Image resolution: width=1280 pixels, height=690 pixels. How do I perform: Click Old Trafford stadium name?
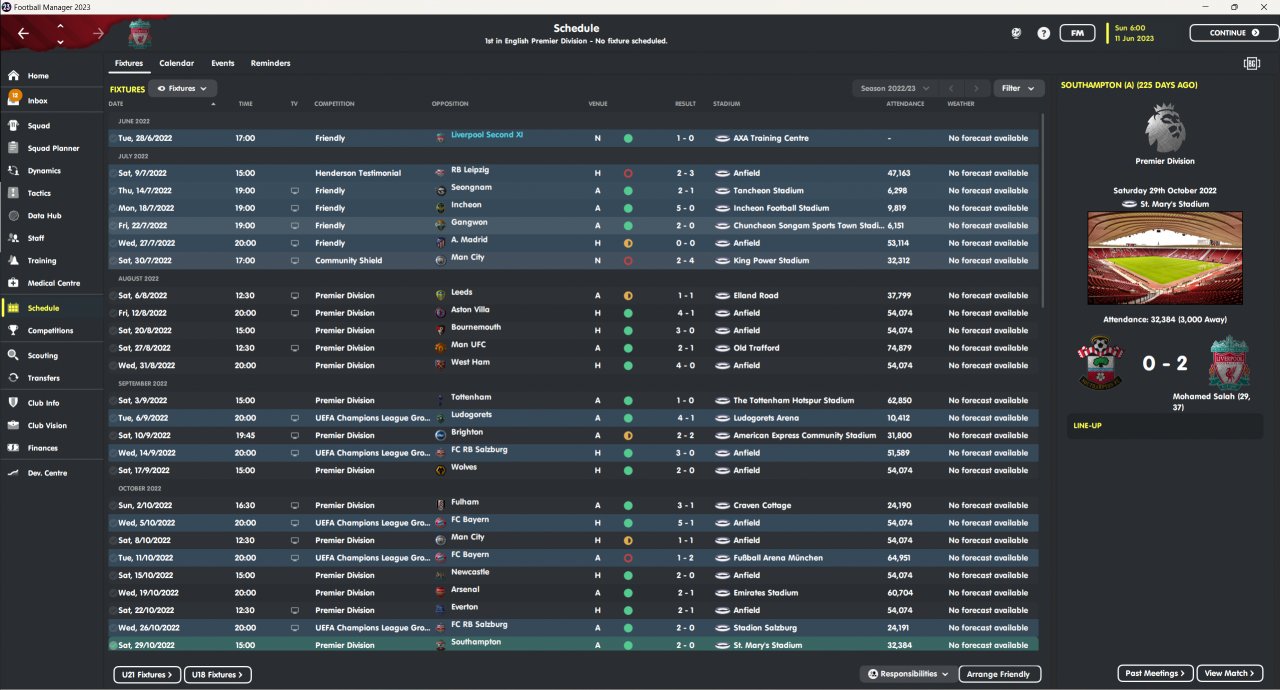click(x=755, y=348)
